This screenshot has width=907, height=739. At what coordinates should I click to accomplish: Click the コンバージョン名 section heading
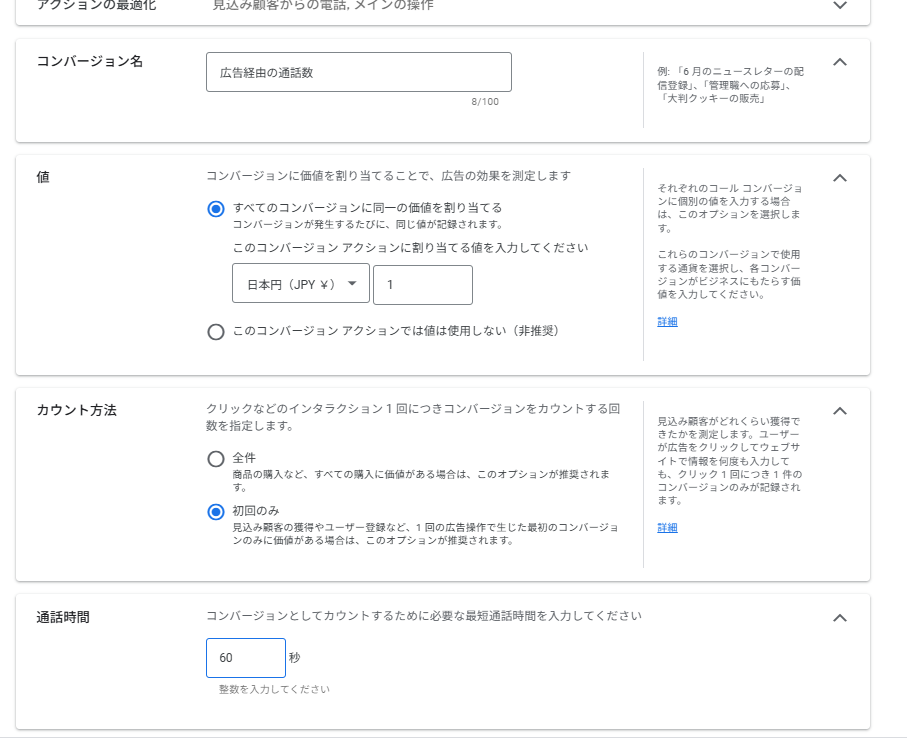pyautogui.click(x=90, y=61)
